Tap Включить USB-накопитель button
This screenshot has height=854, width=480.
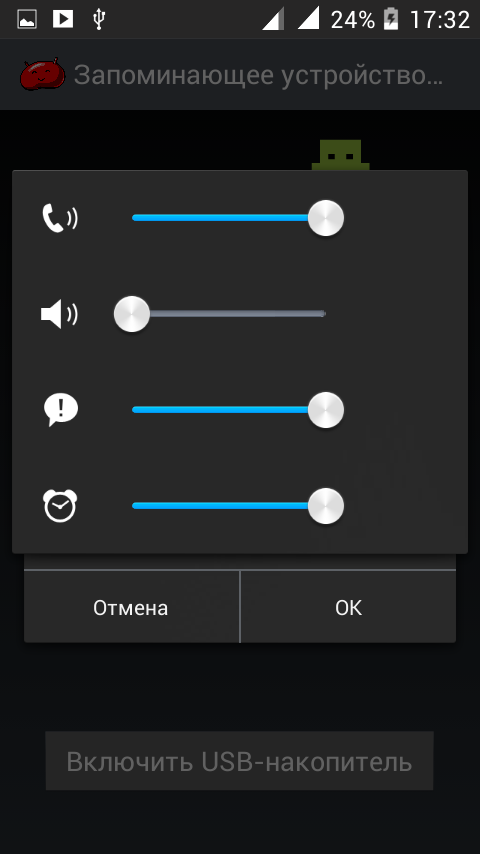click(239, 761)
